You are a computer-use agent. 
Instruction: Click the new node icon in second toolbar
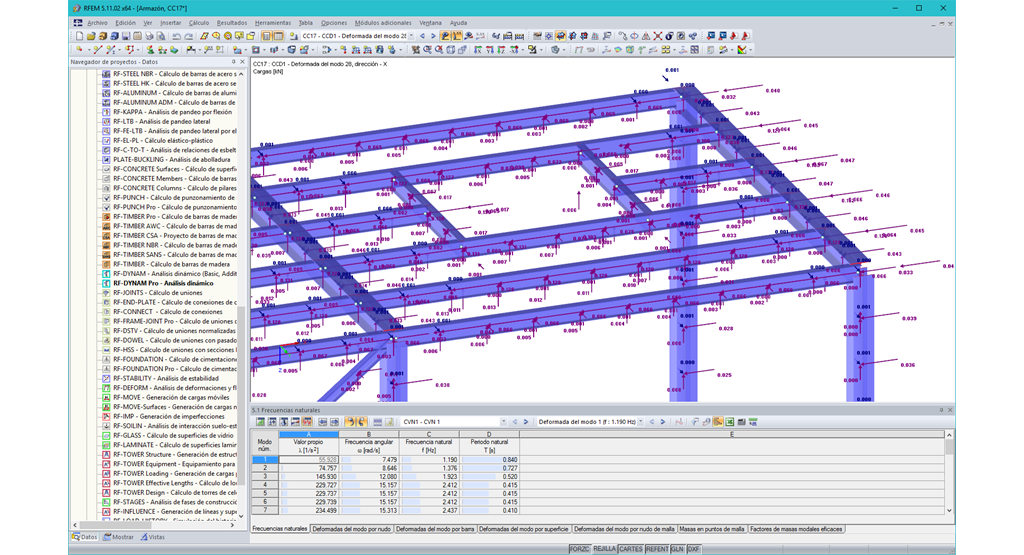(79, 49)
